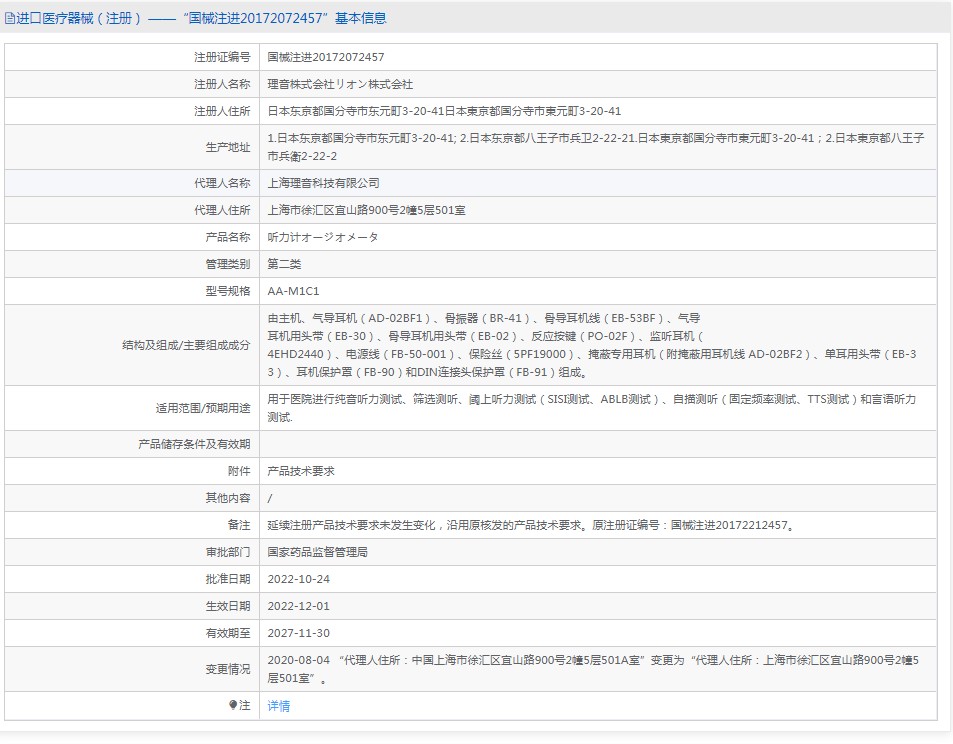Click the 审批部门 value 国家药品监督管理局

(317, 552)
